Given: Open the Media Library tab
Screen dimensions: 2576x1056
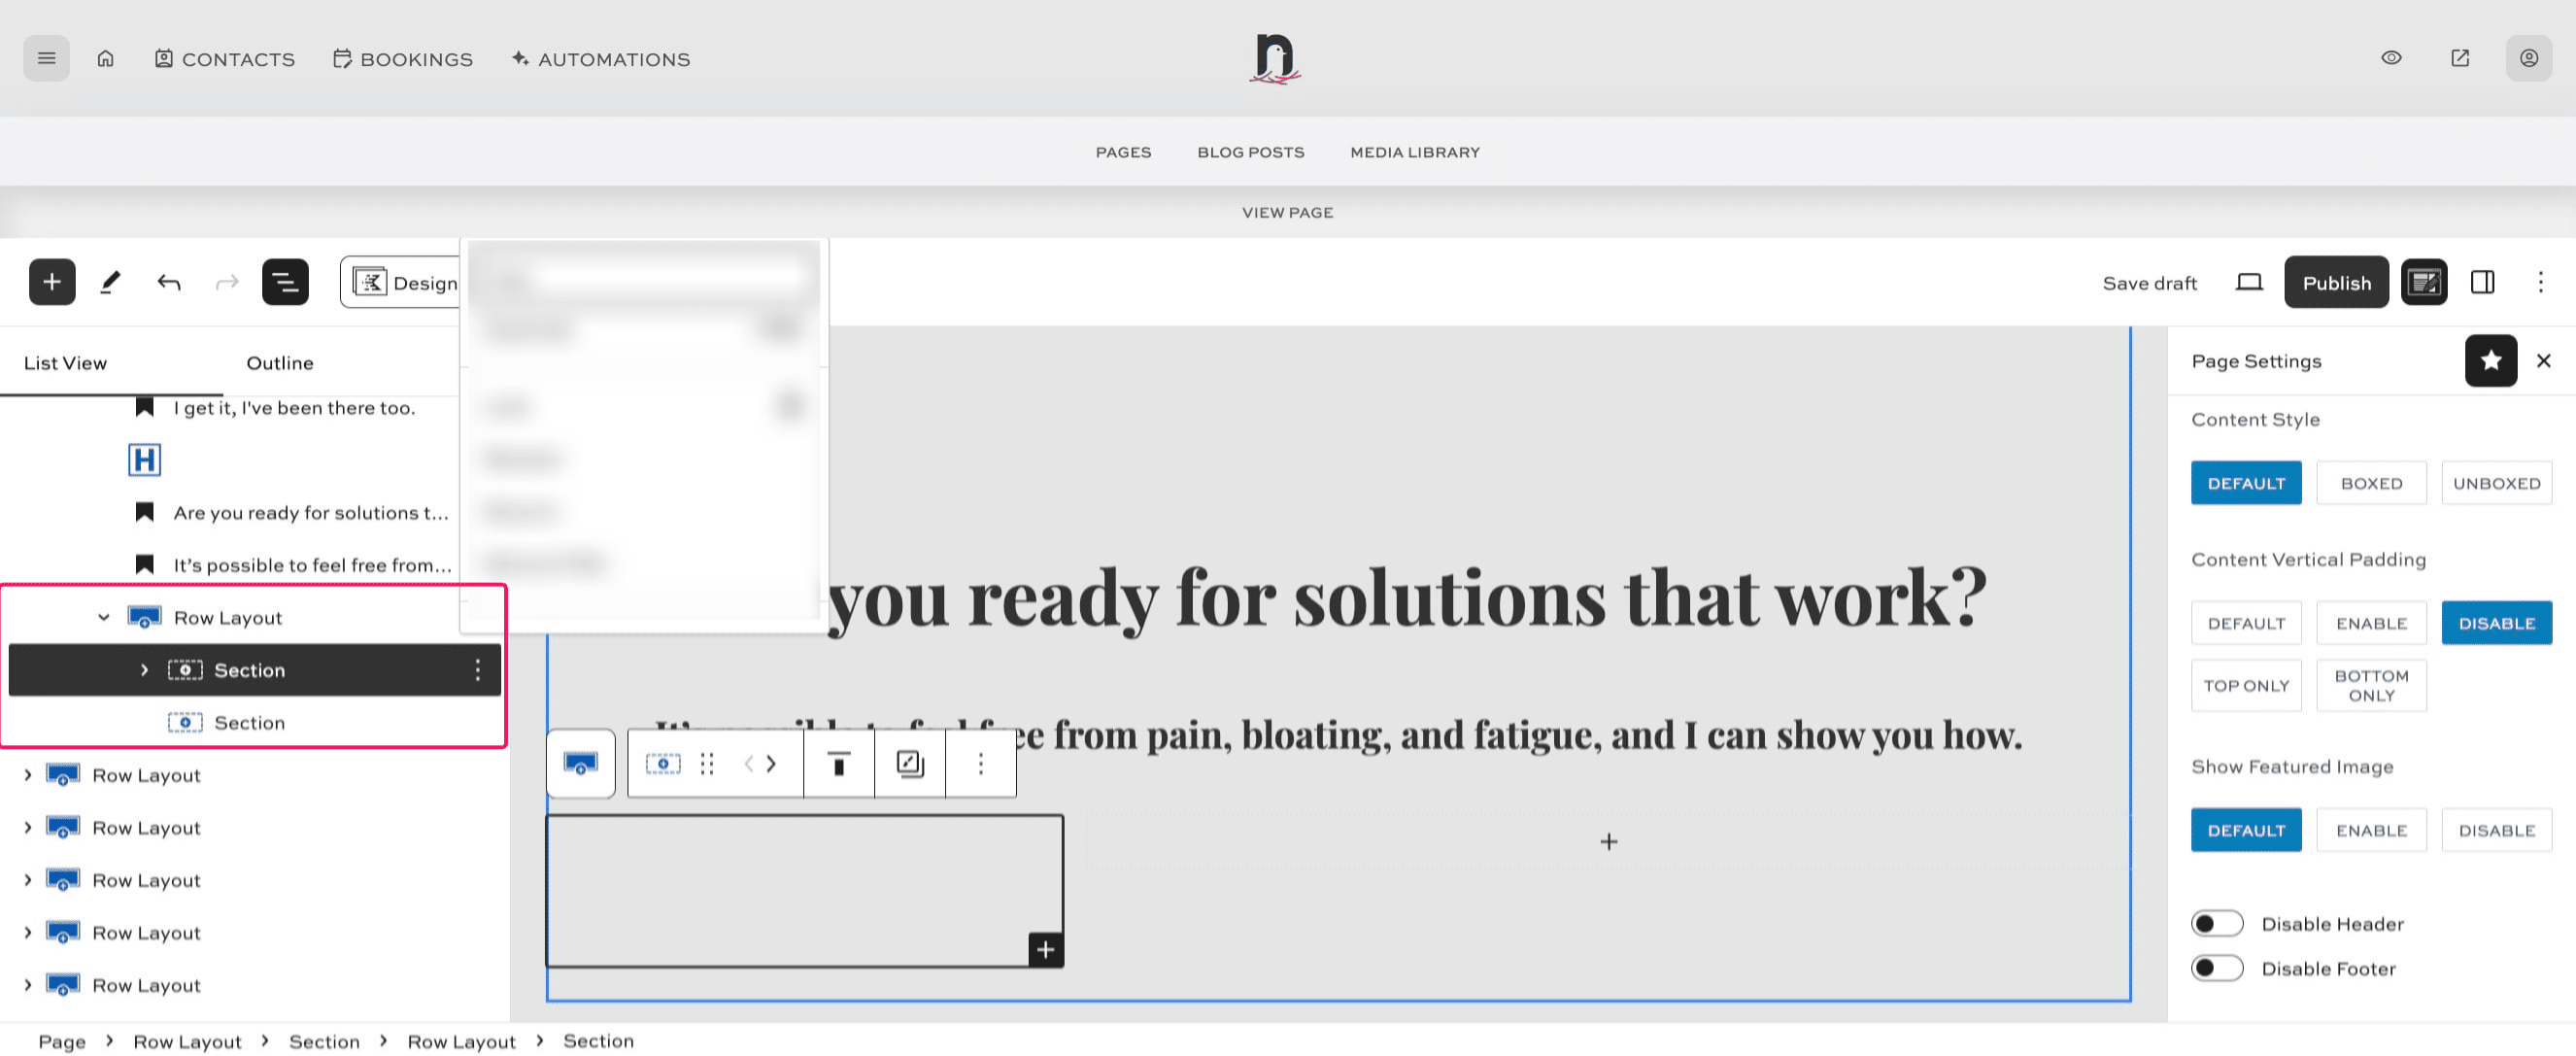Looking at the screenshot, I should 1414,152.
